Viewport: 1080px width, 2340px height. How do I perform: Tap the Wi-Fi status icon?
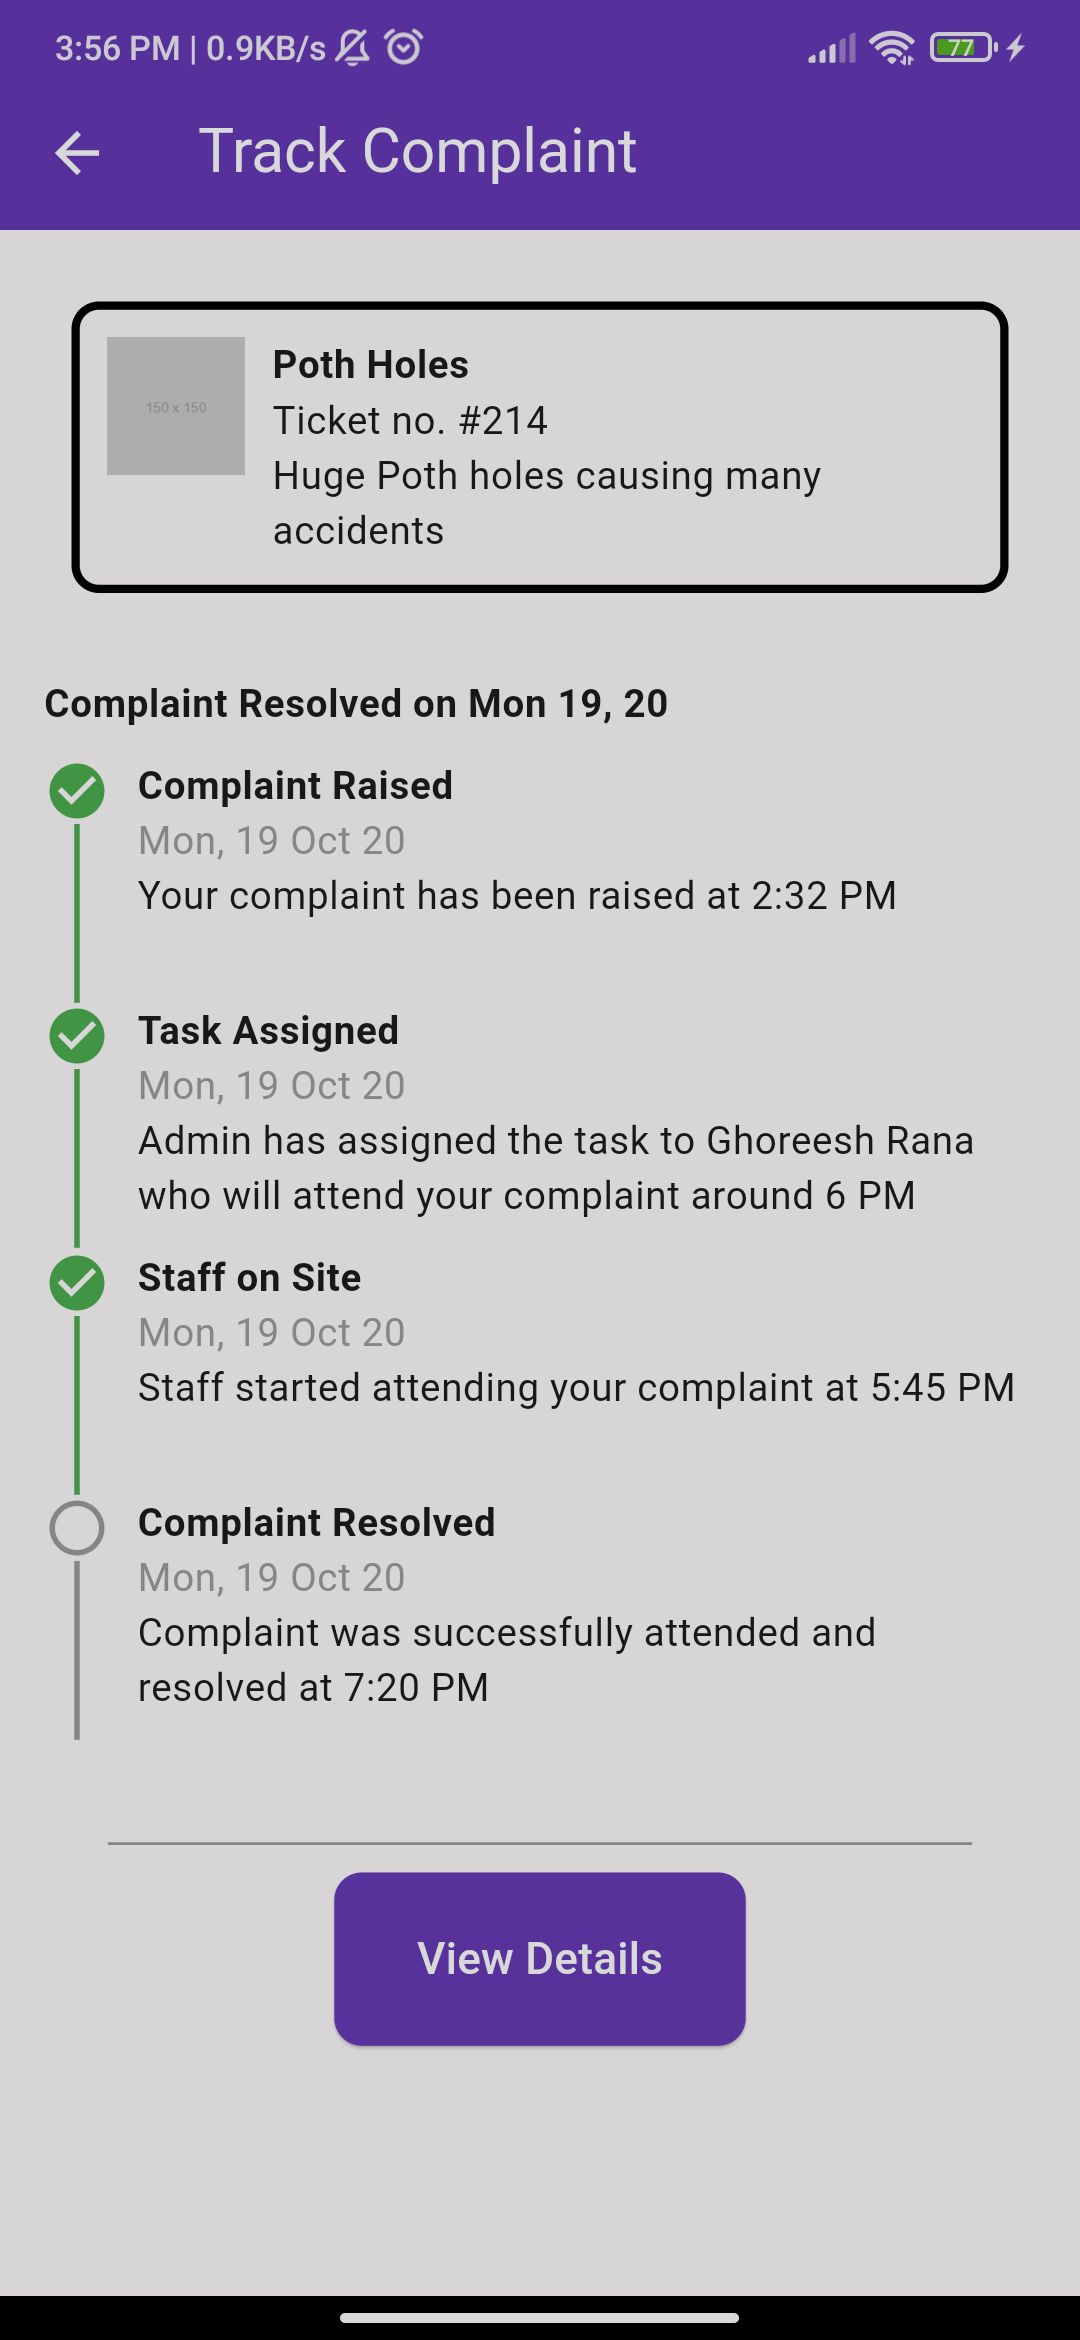pyautogui.click(x=892, y=47)
